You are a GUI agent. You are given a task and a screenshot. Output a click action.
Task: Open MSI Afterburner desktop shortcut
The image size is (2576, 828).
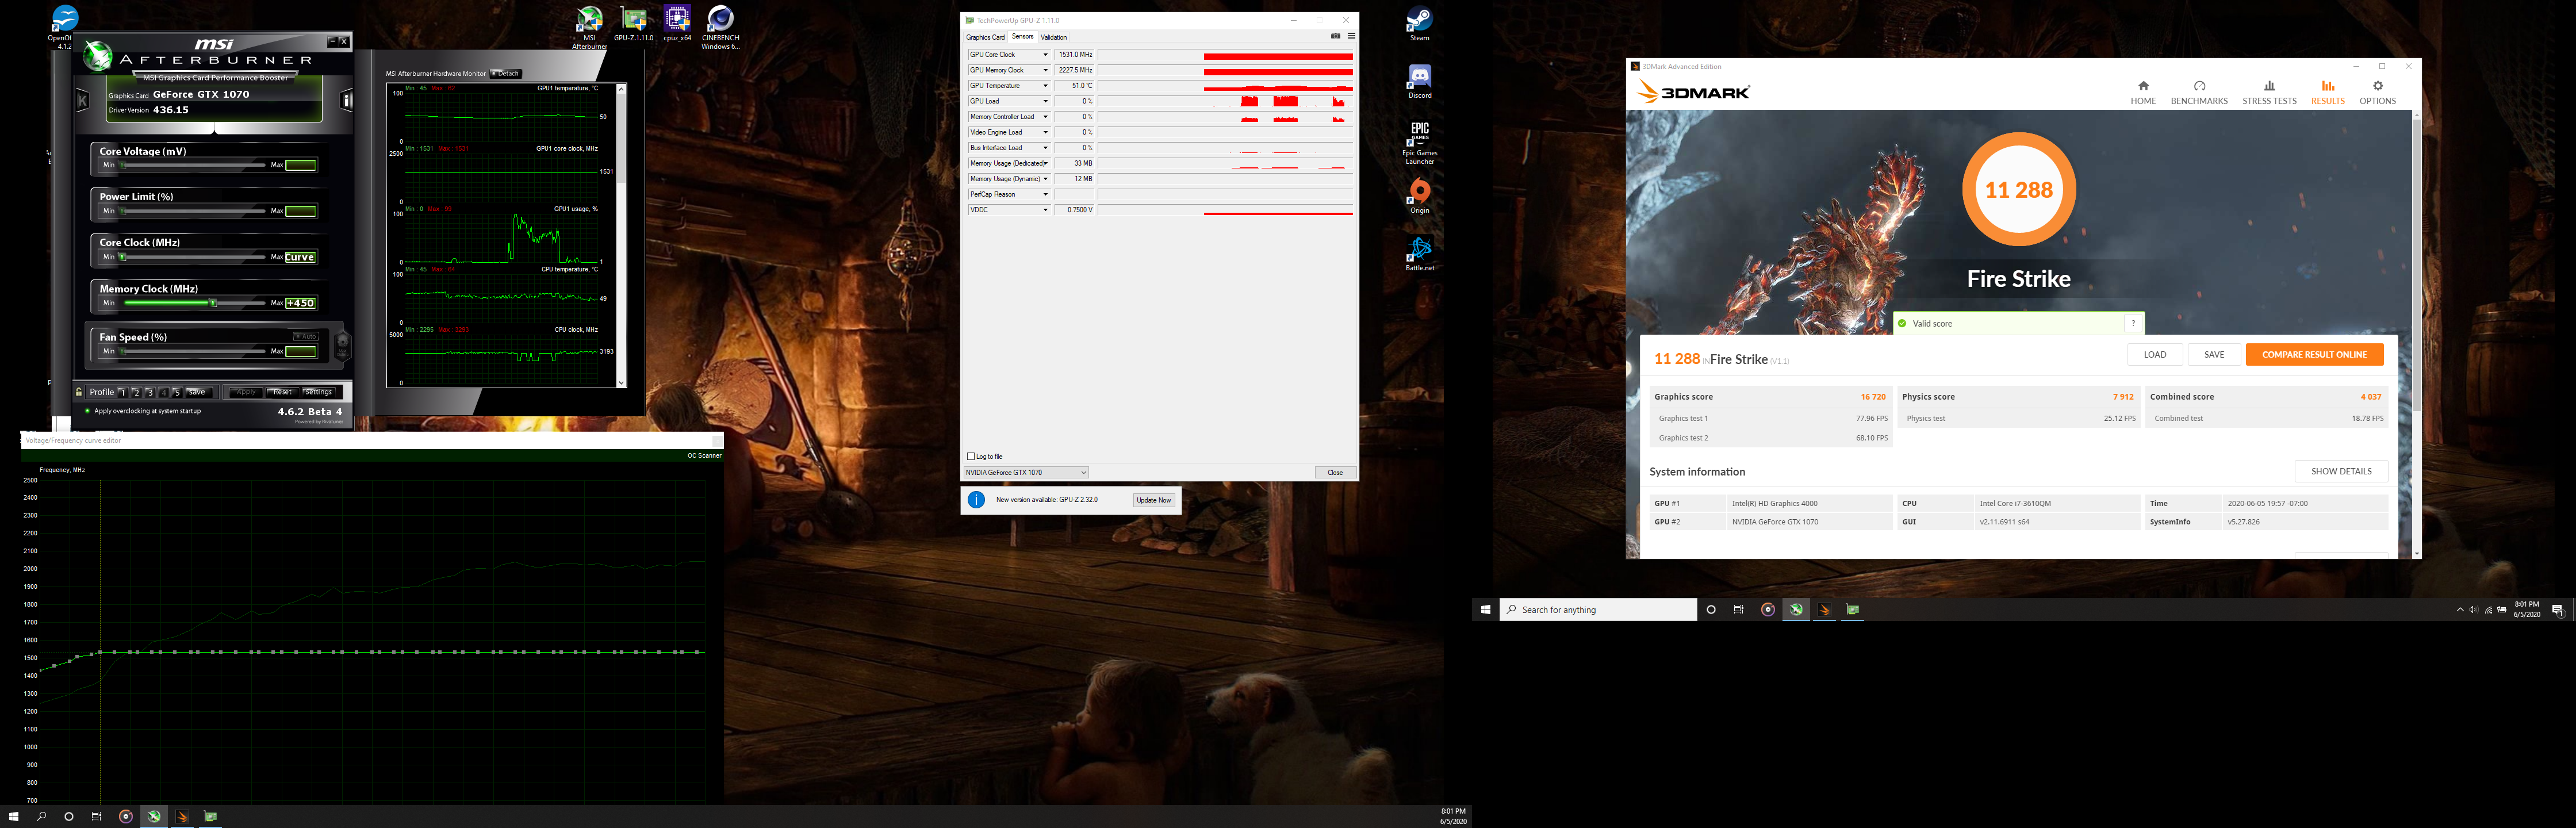(x=589, y=27)
